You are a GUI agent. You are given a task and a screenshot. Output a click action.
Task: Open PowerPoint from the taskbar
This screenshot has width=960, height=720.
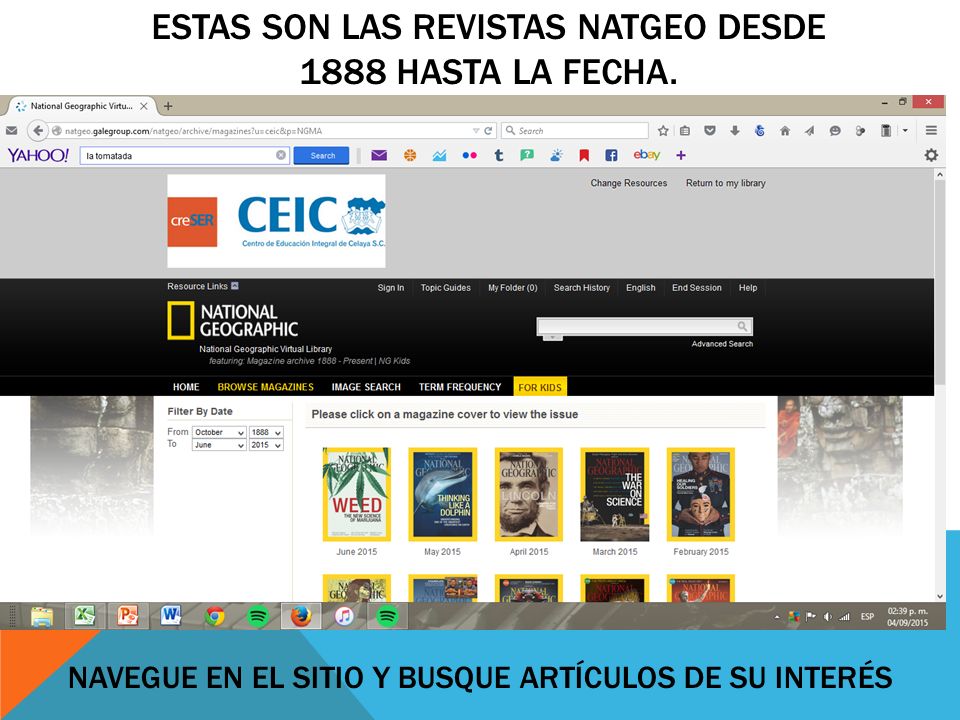[x=128, y=616]
